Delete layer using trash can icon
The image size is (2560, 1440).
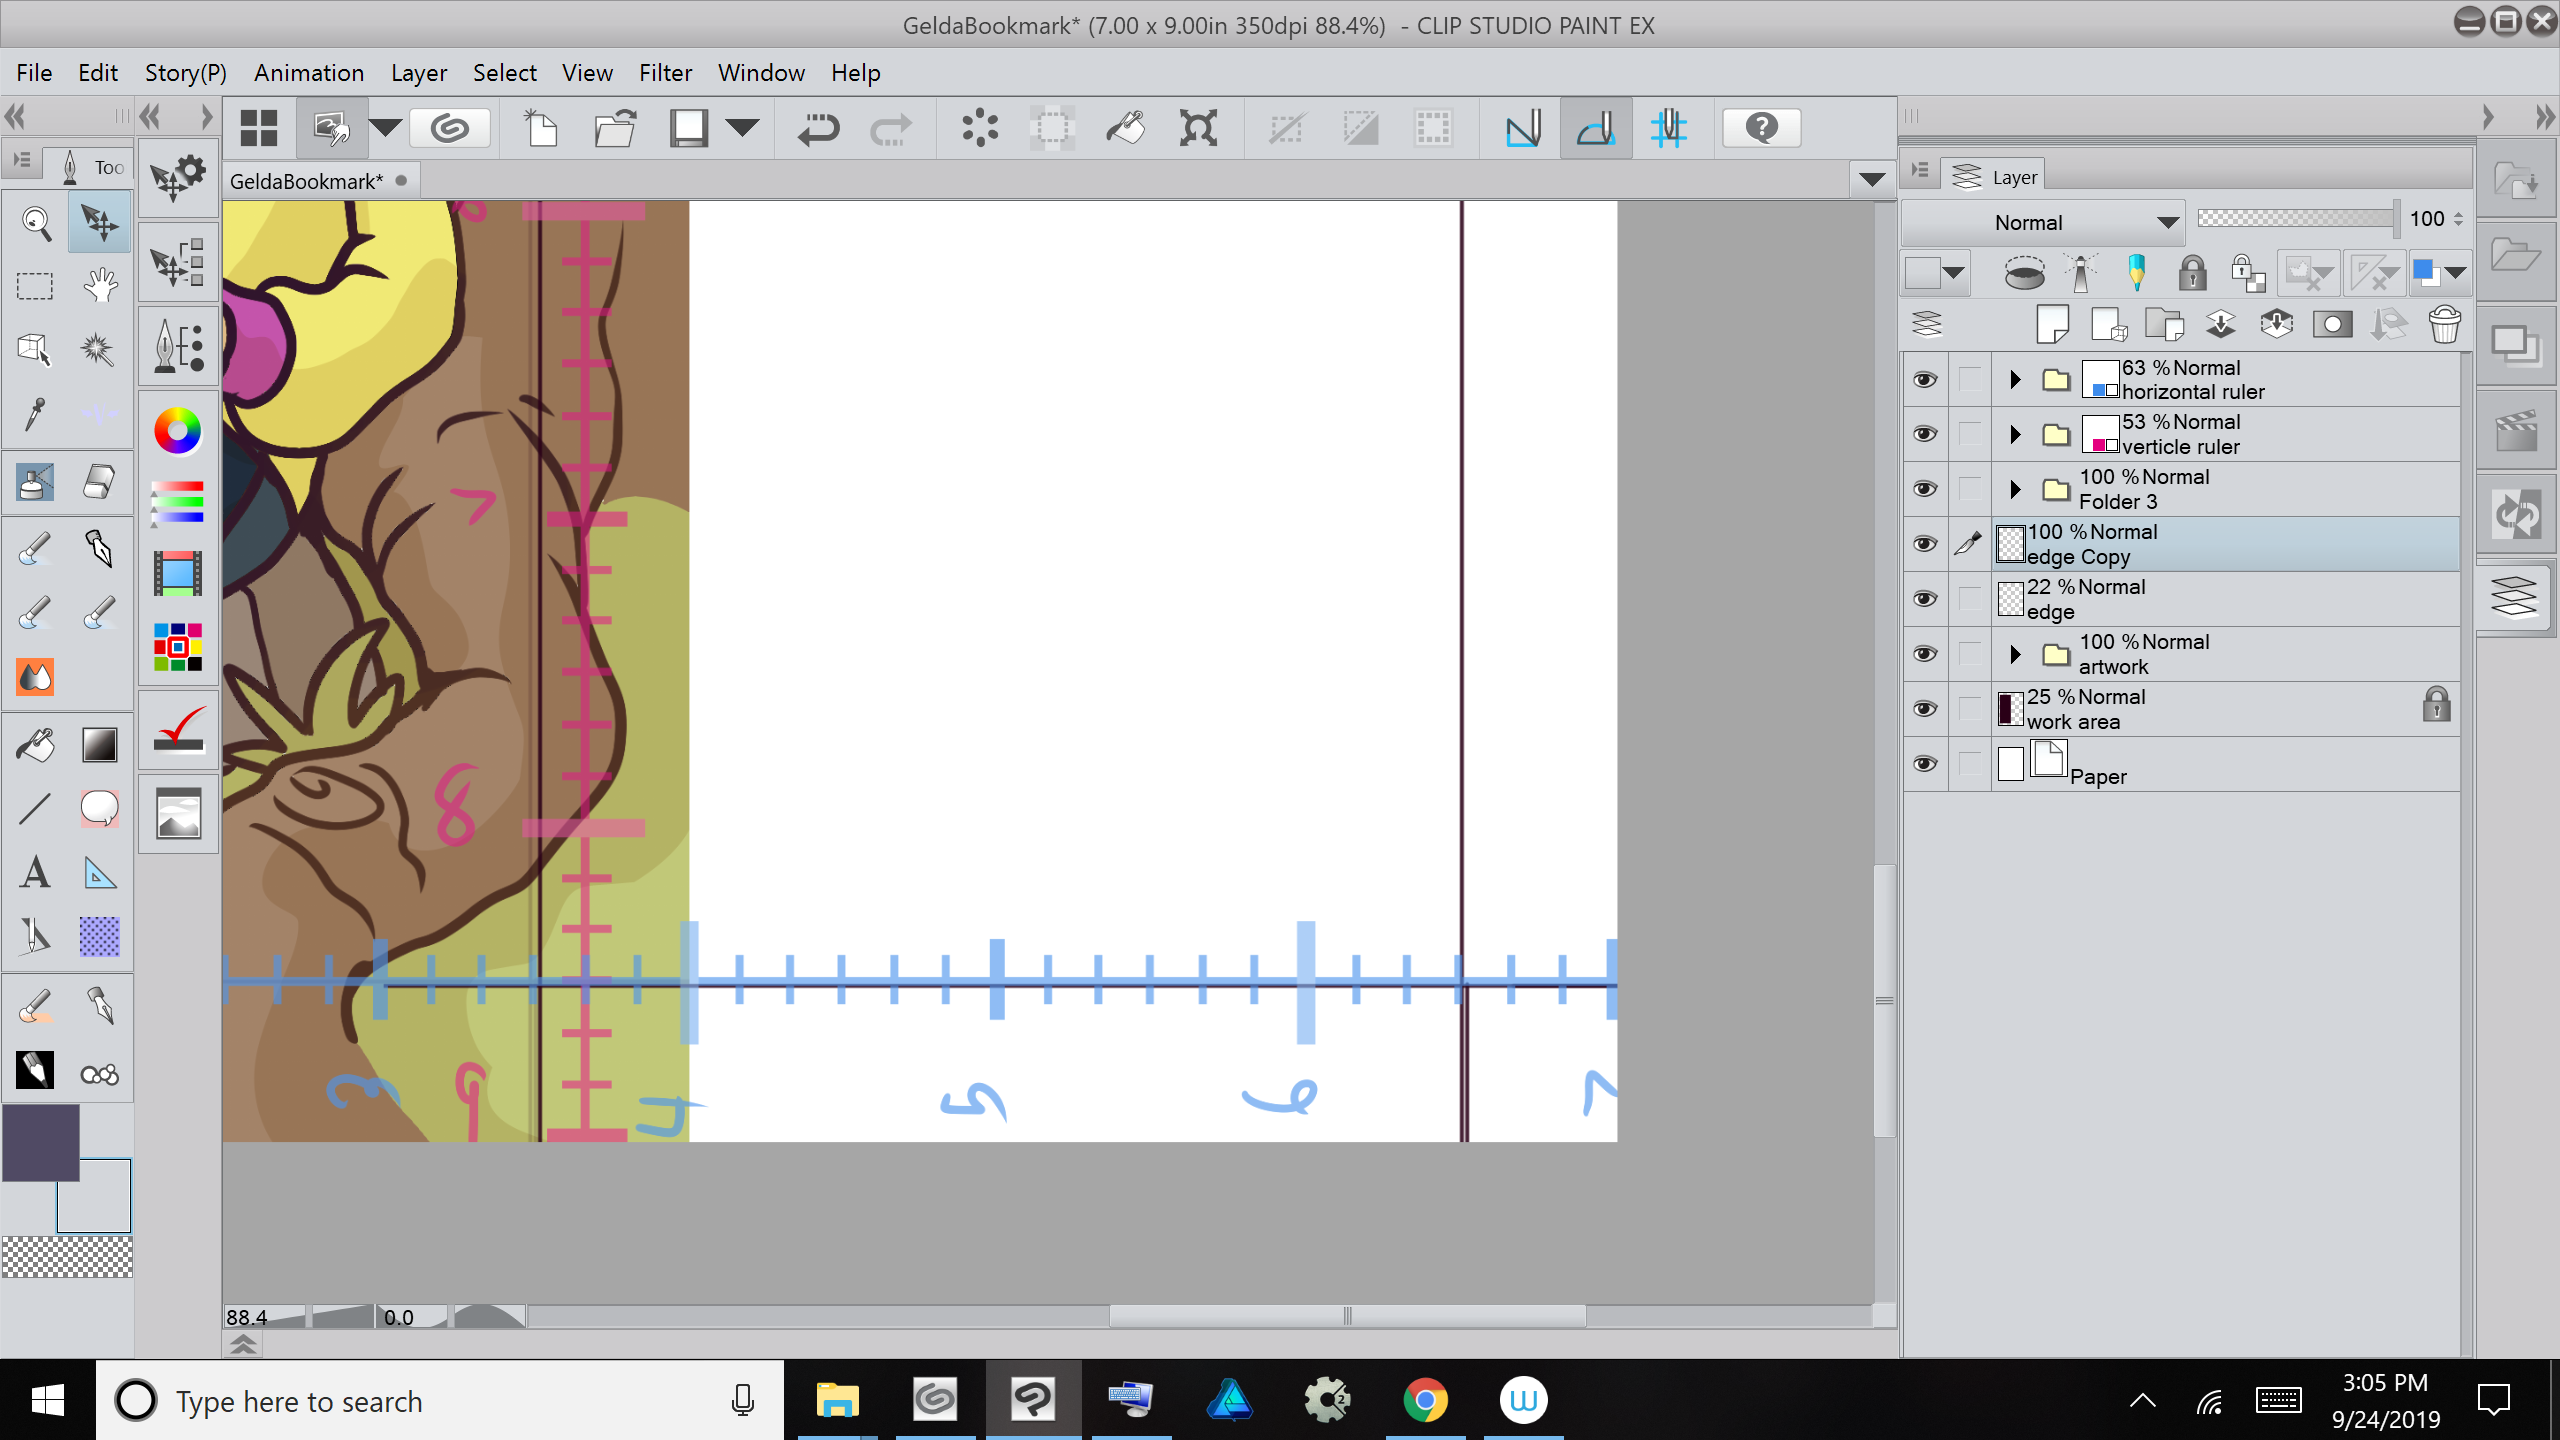click(x=2444, y=325)
